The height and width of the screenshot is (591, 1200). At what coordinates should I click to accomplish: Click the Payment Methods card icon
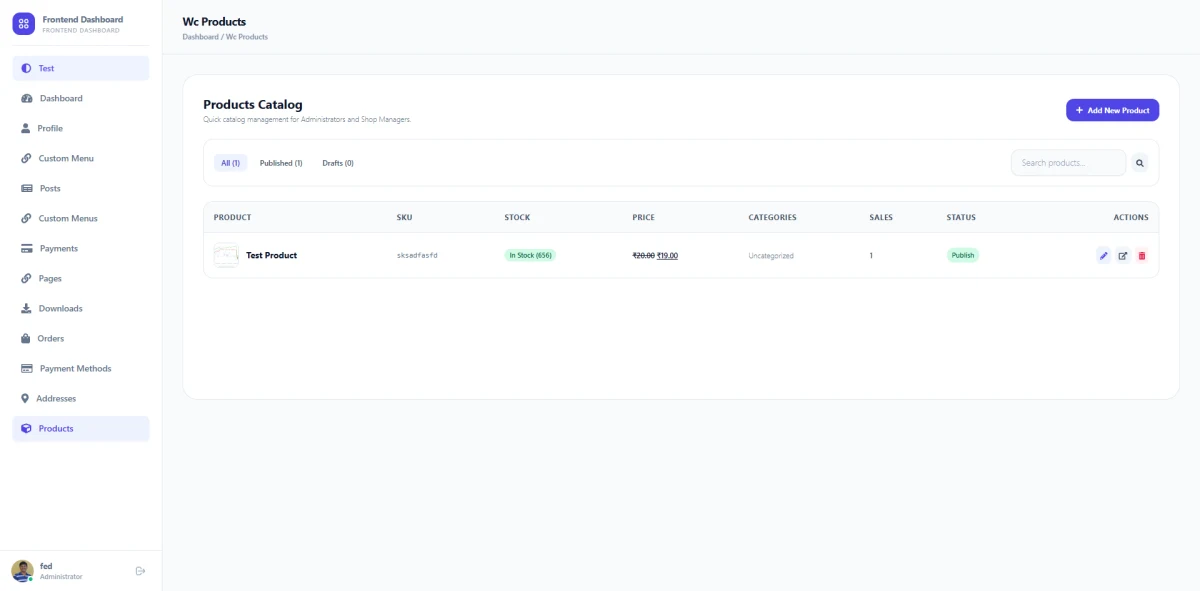click(27, 368)
